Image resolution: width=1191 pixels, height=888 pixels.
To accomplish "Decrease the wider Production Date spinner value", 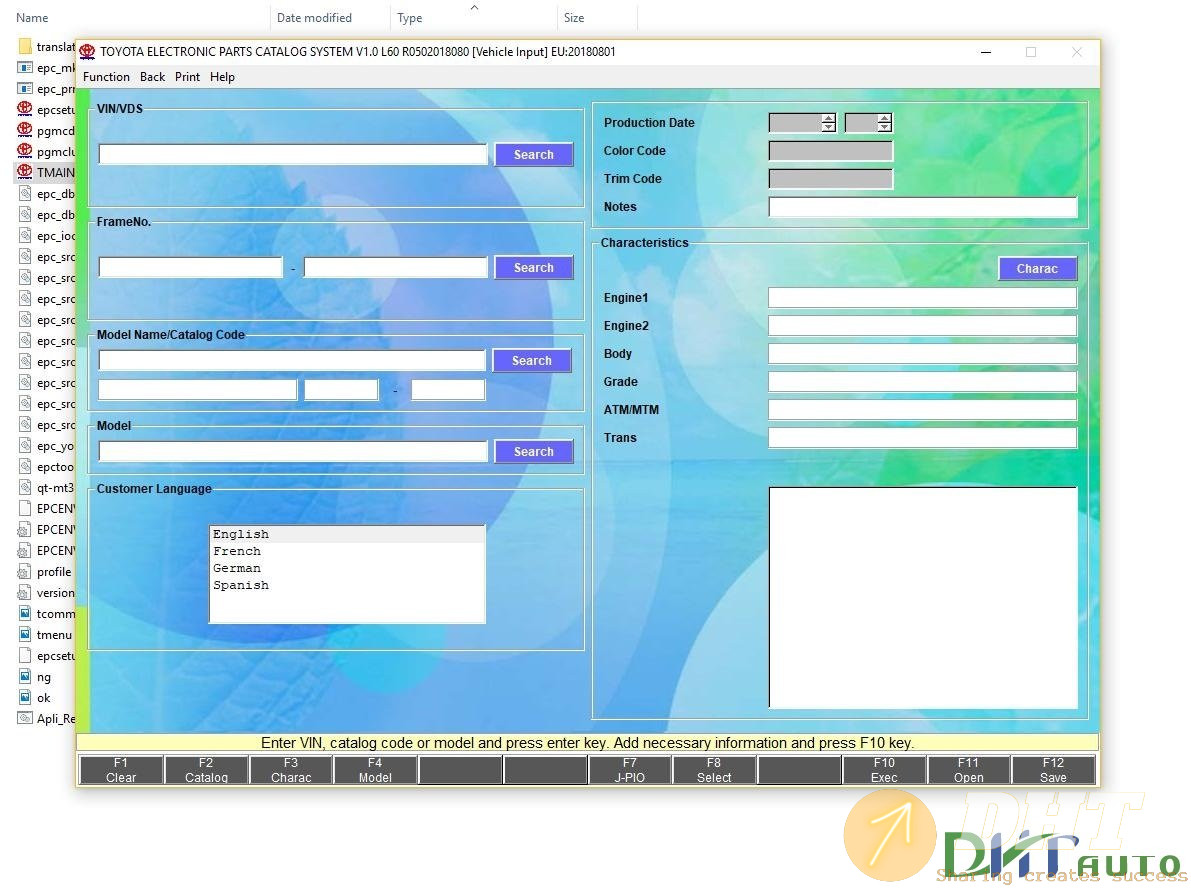I will click(829, 127).
